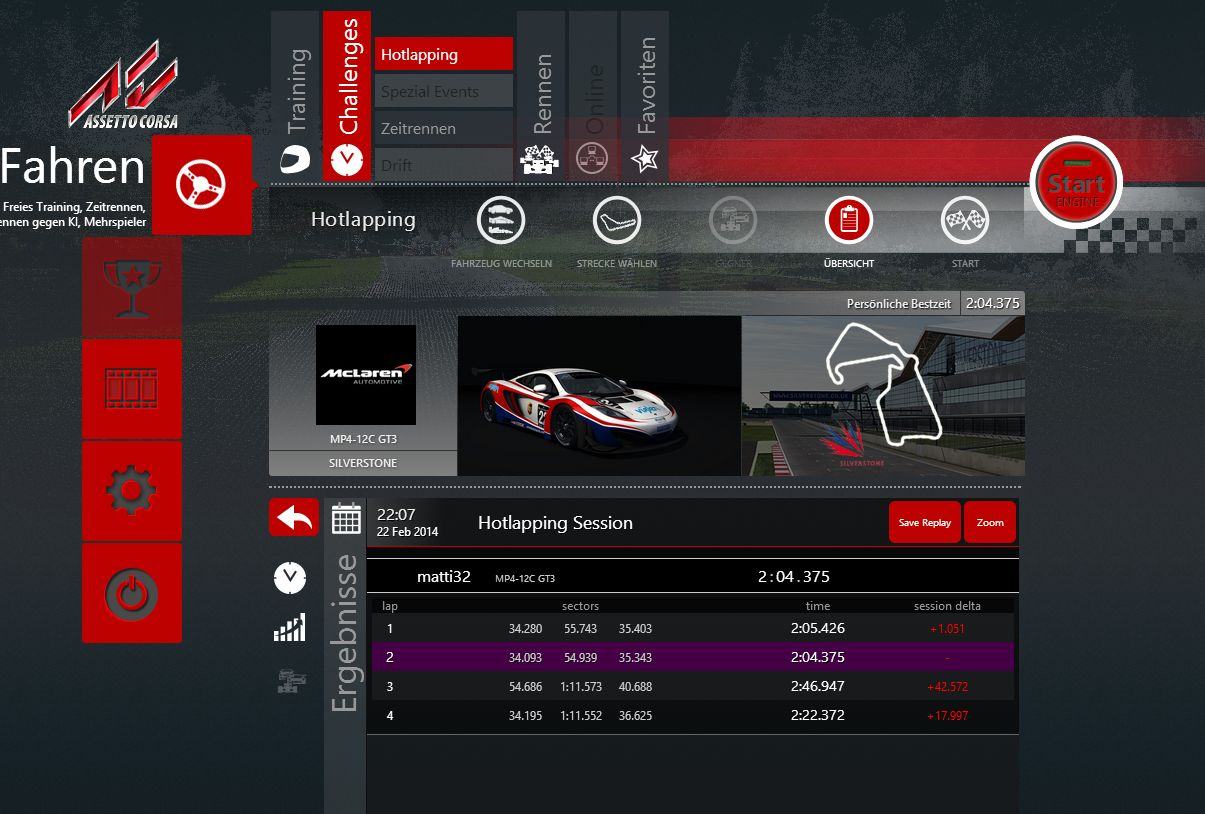The height and width of the screenshot is (814, 1205).
Task: Select lap 4 row with 2:22.372
Action: (692, 715)
